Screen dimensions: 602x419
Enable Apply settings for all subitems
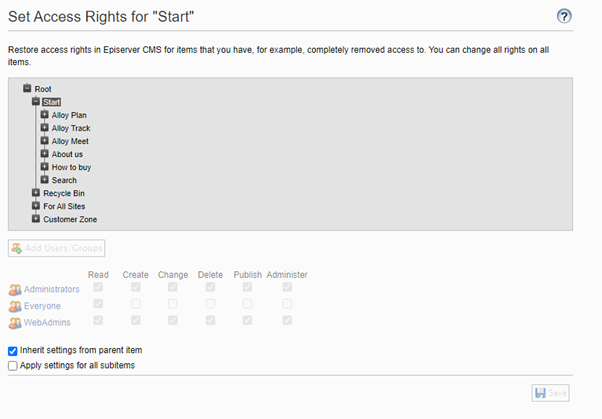coord(12,365)
